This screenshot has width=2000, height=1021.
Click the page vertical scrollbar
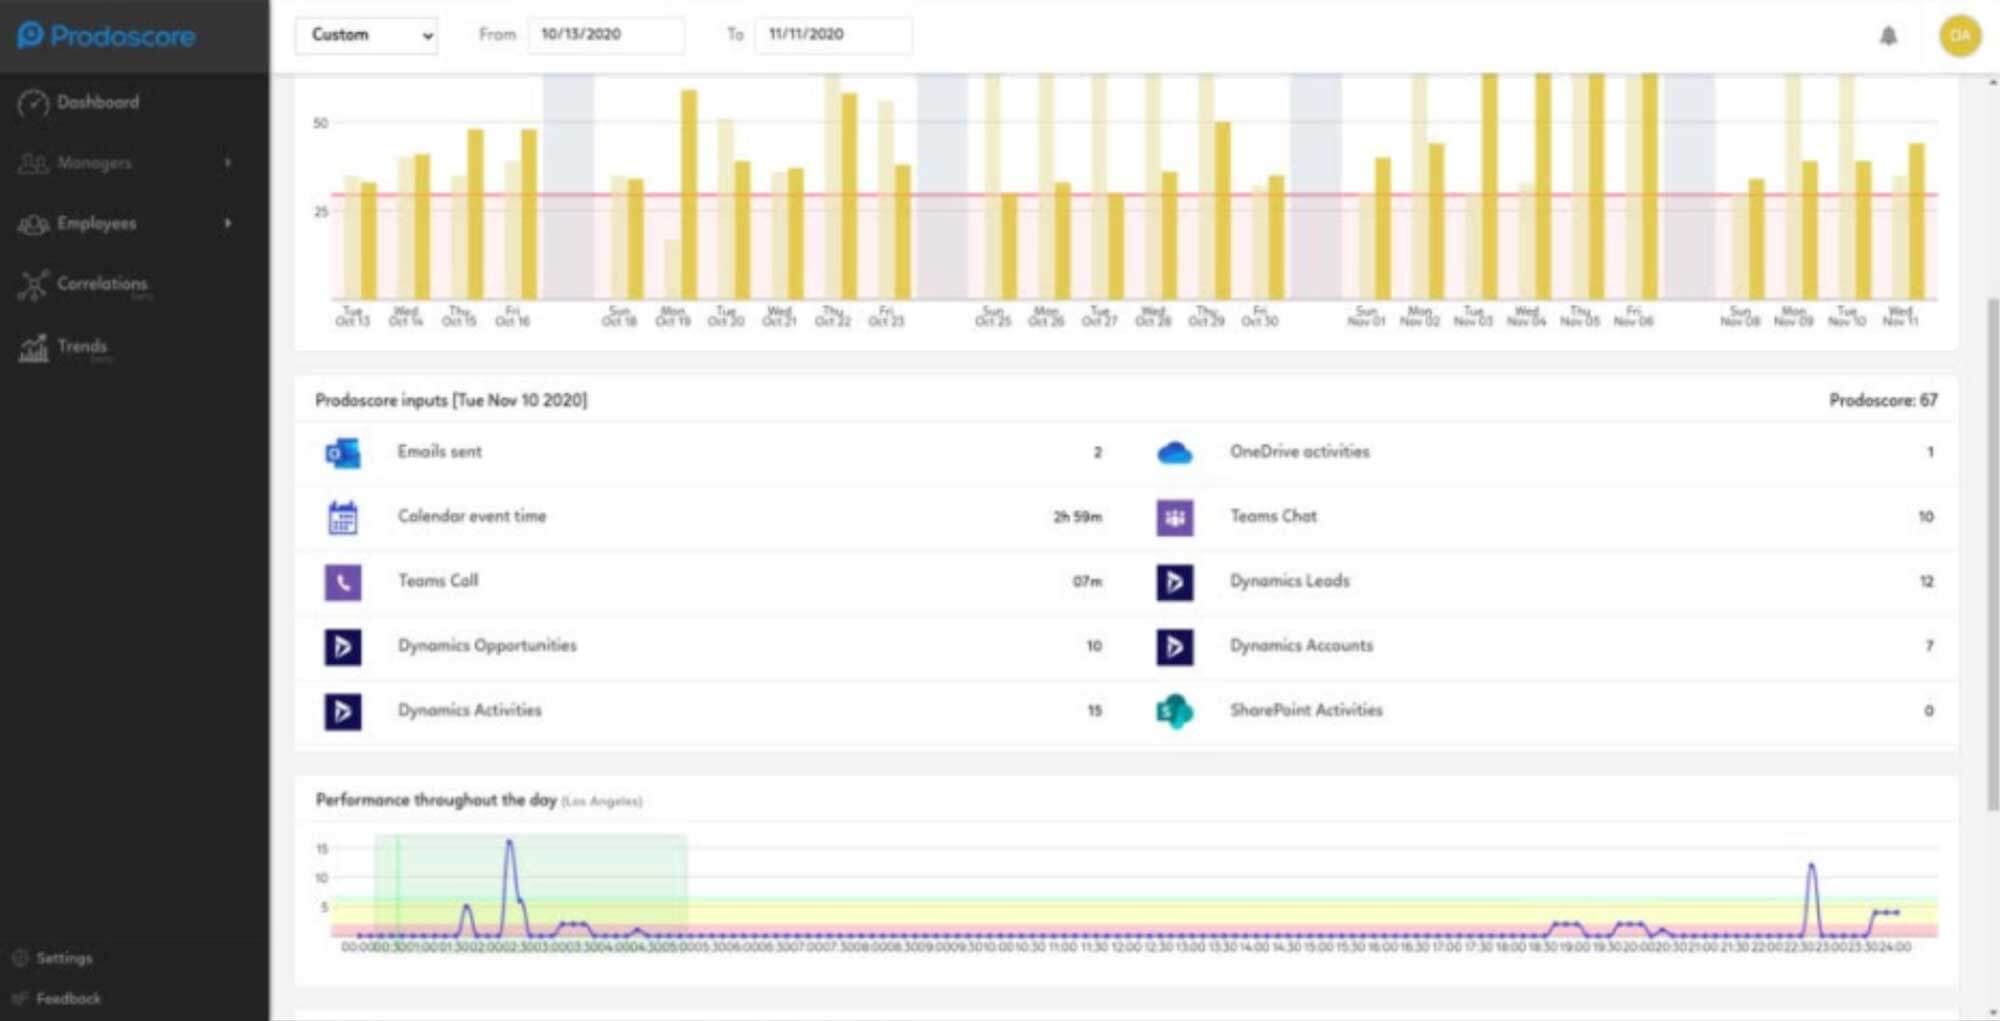point(1991,553)
